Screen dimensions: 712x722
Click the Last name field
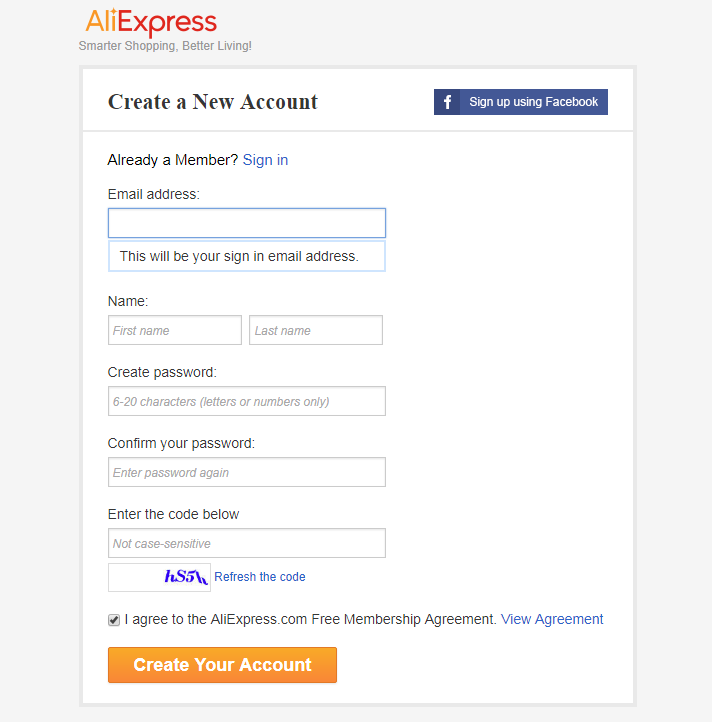tap(316, 330)
